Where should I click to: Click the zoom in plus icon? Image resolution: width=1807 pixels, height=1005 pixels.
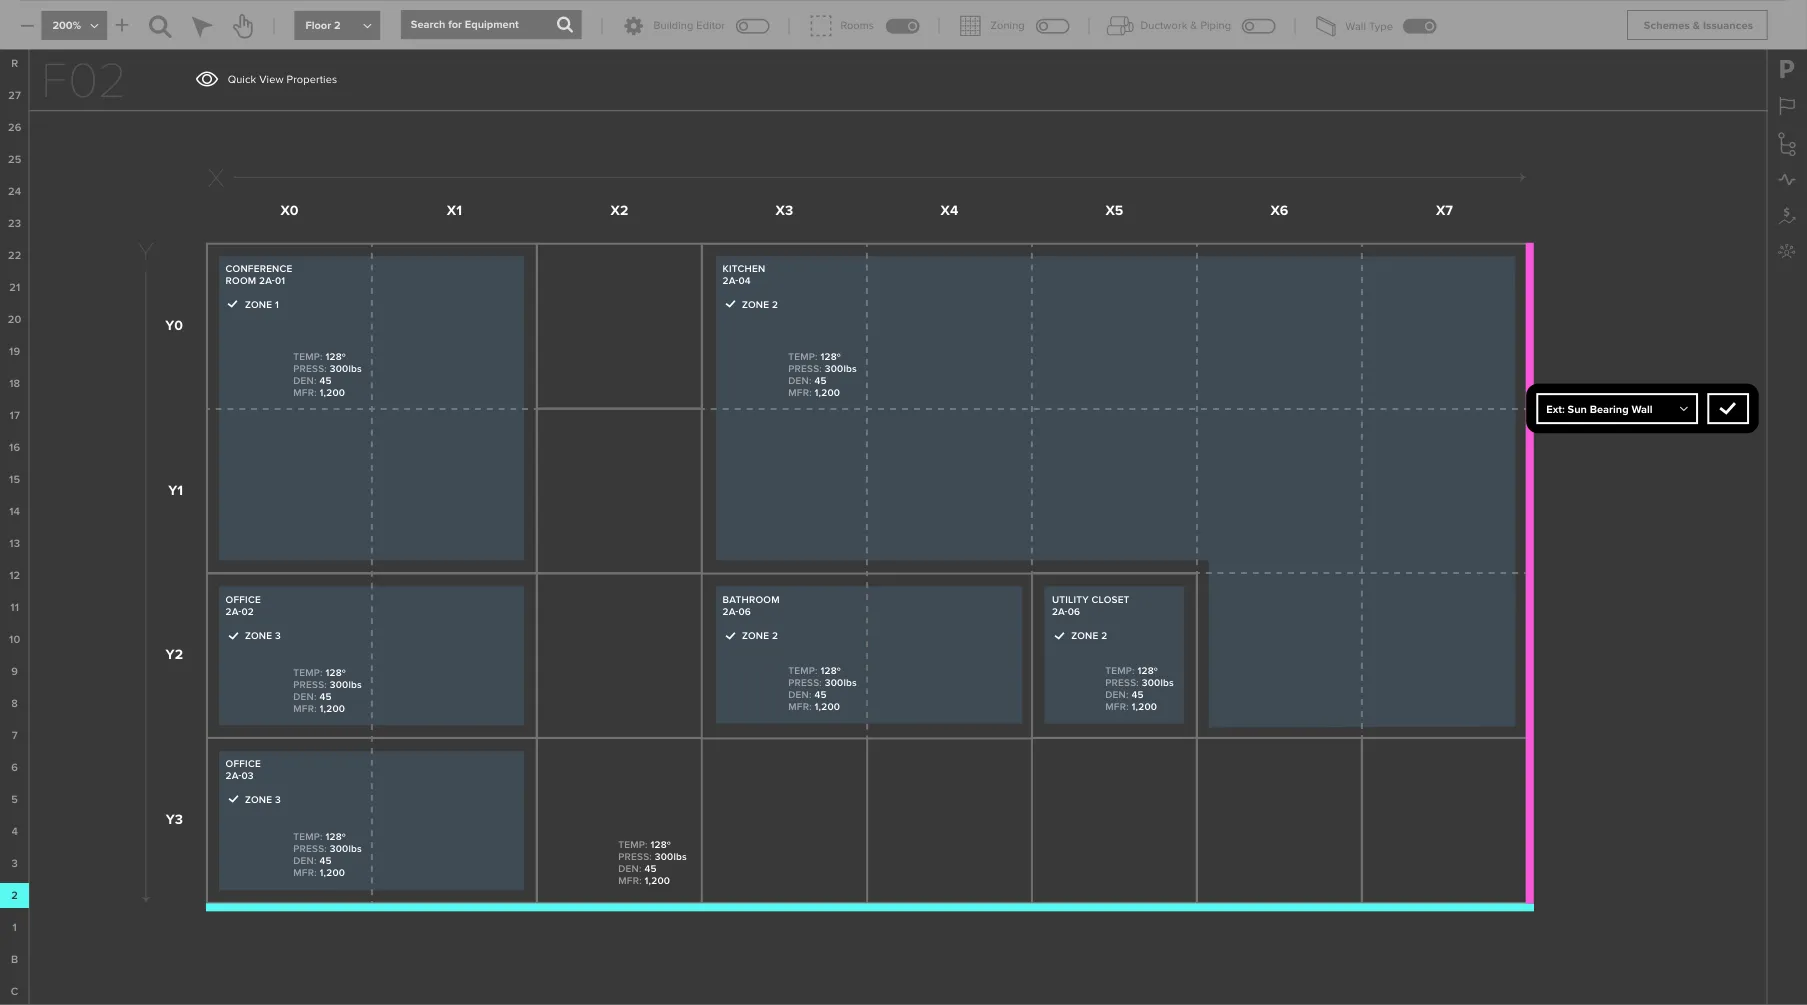tap(122, 25)
